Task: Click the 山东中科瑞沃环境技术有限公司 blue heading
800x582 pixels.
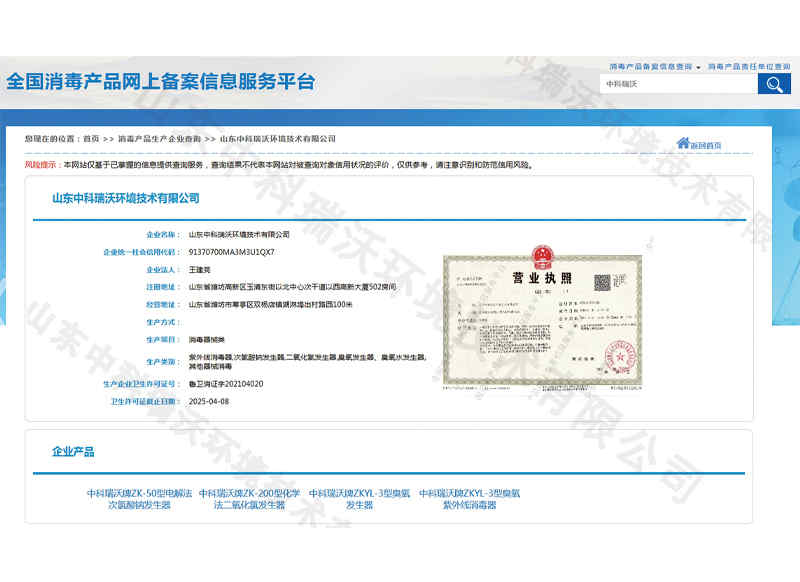Action: [x=126, y=198]
